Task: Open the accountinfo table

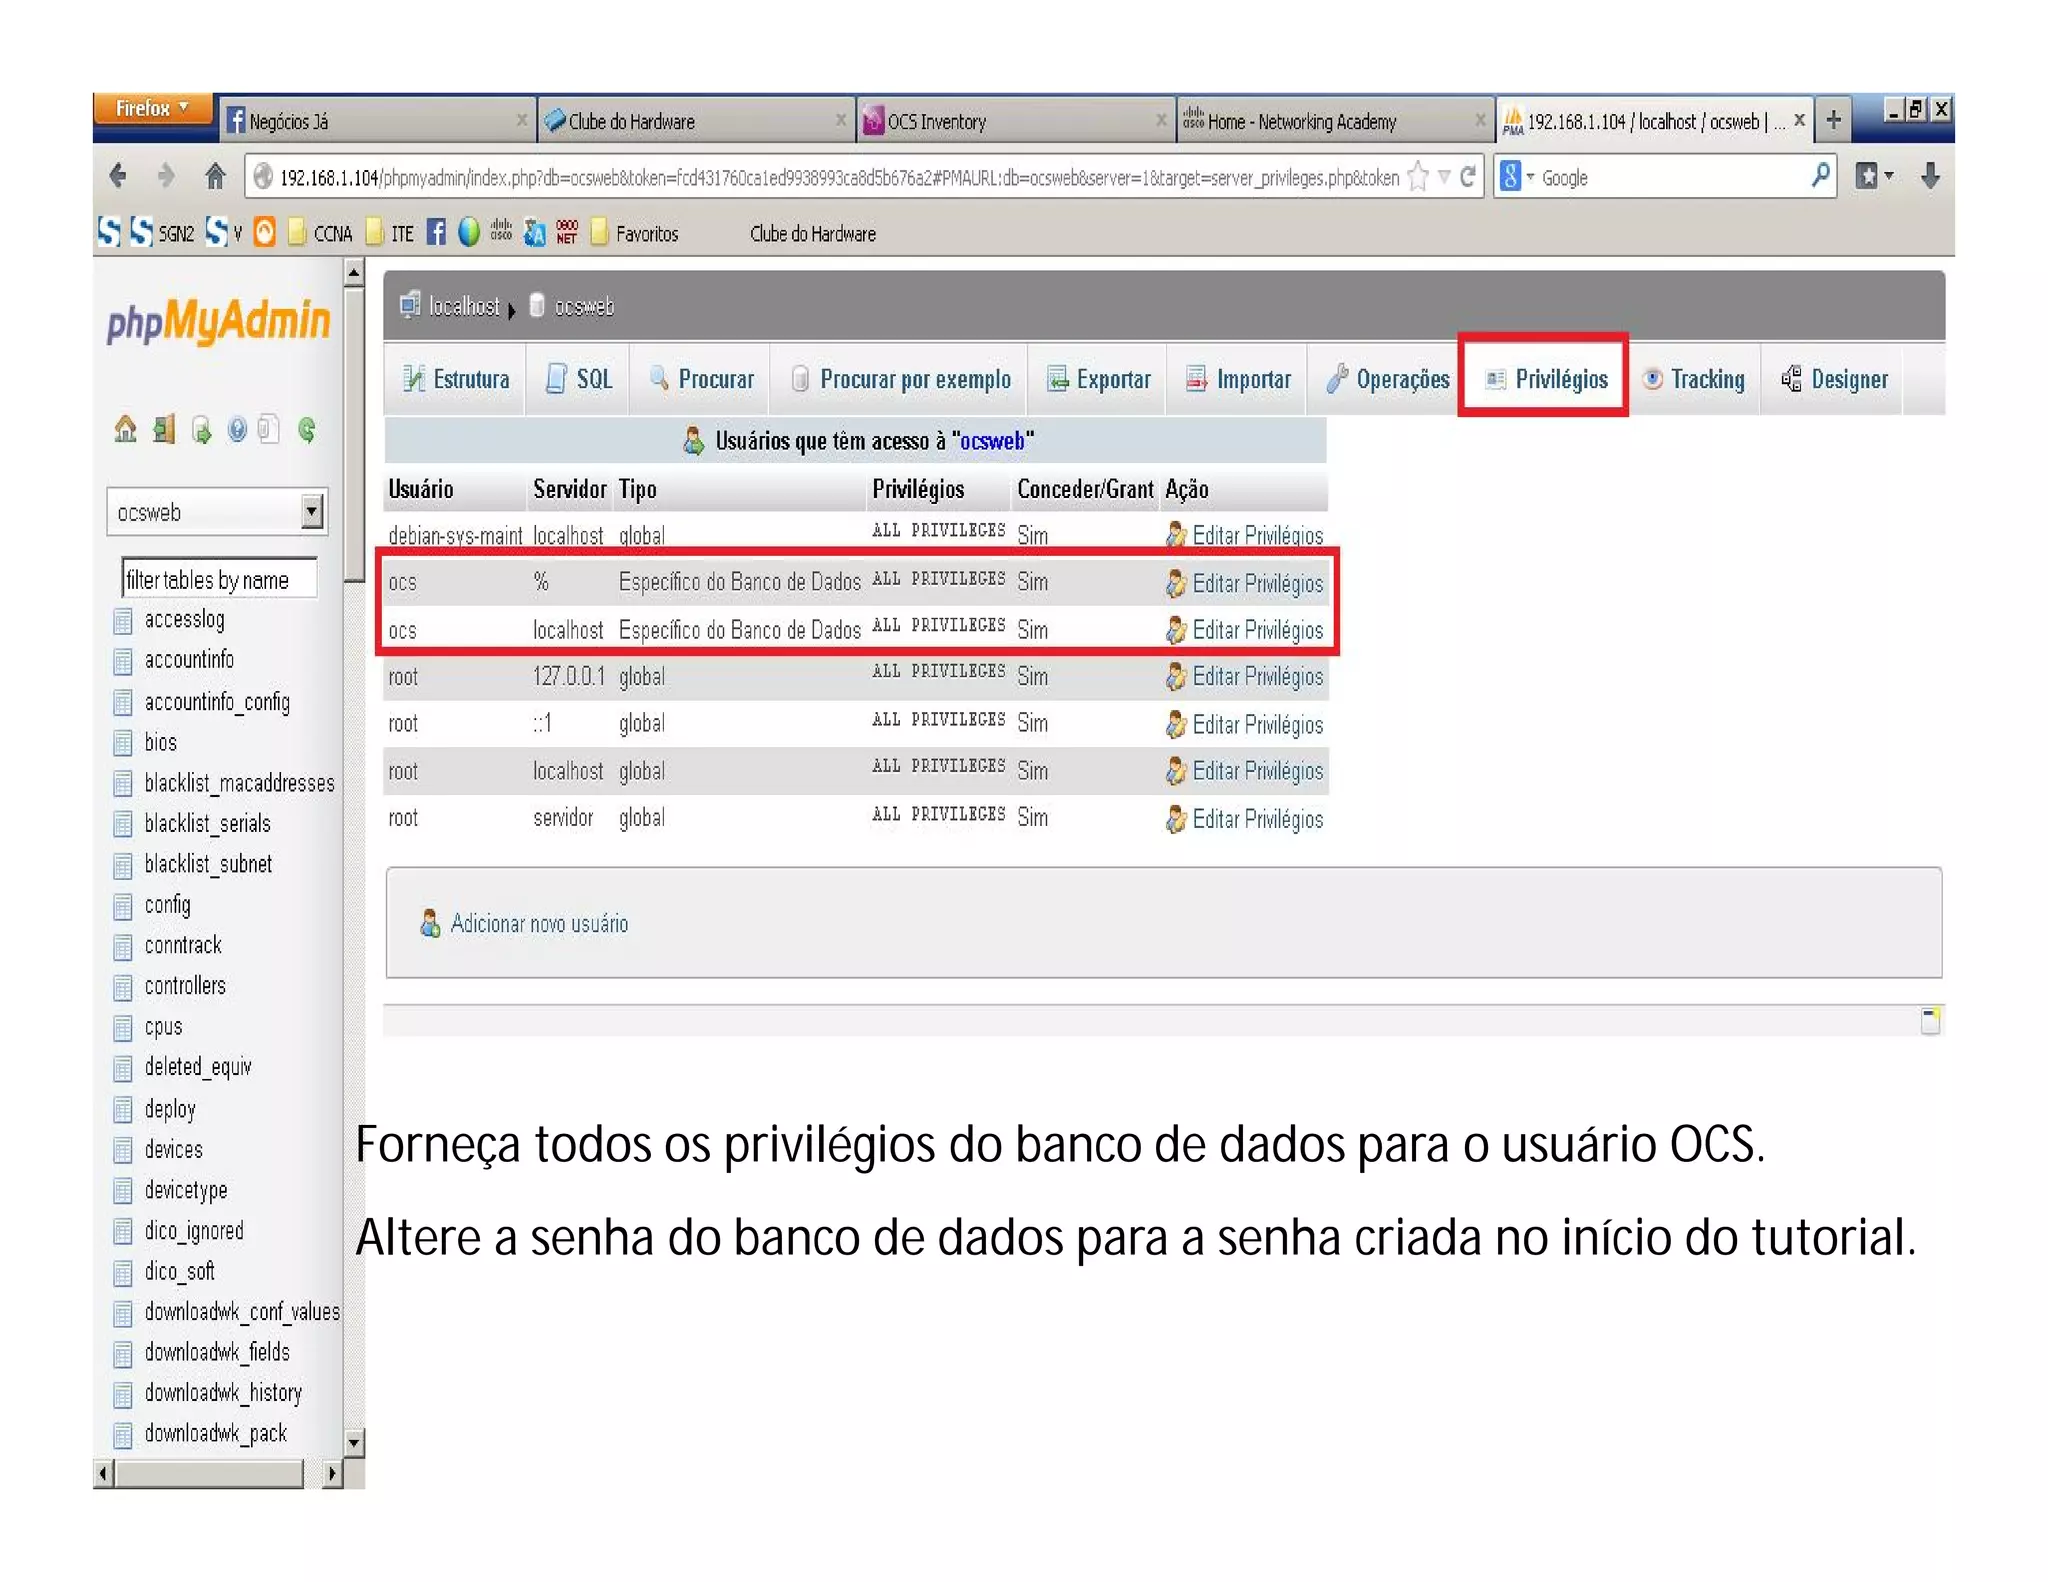Action: pos(189,660)
